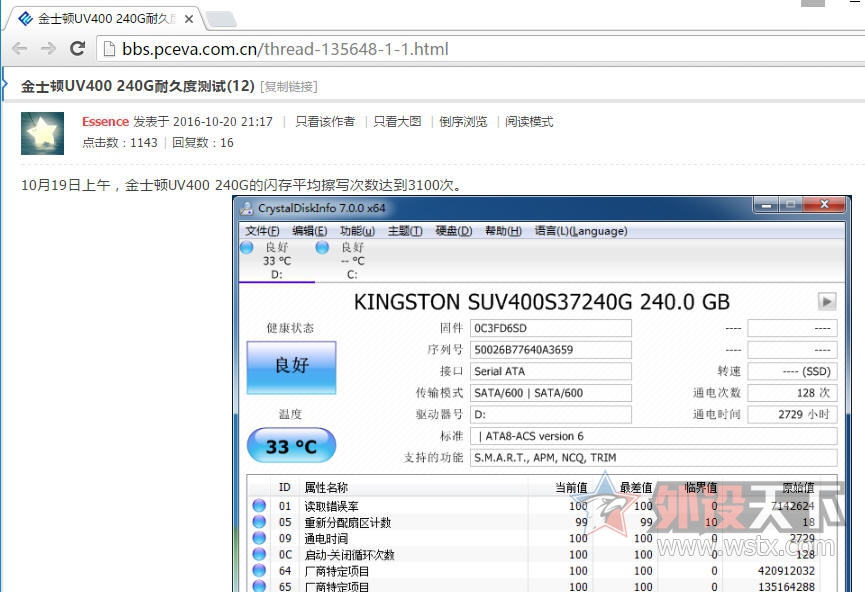
Task: Click the drive letter D: field
Action: click(551, 414)
